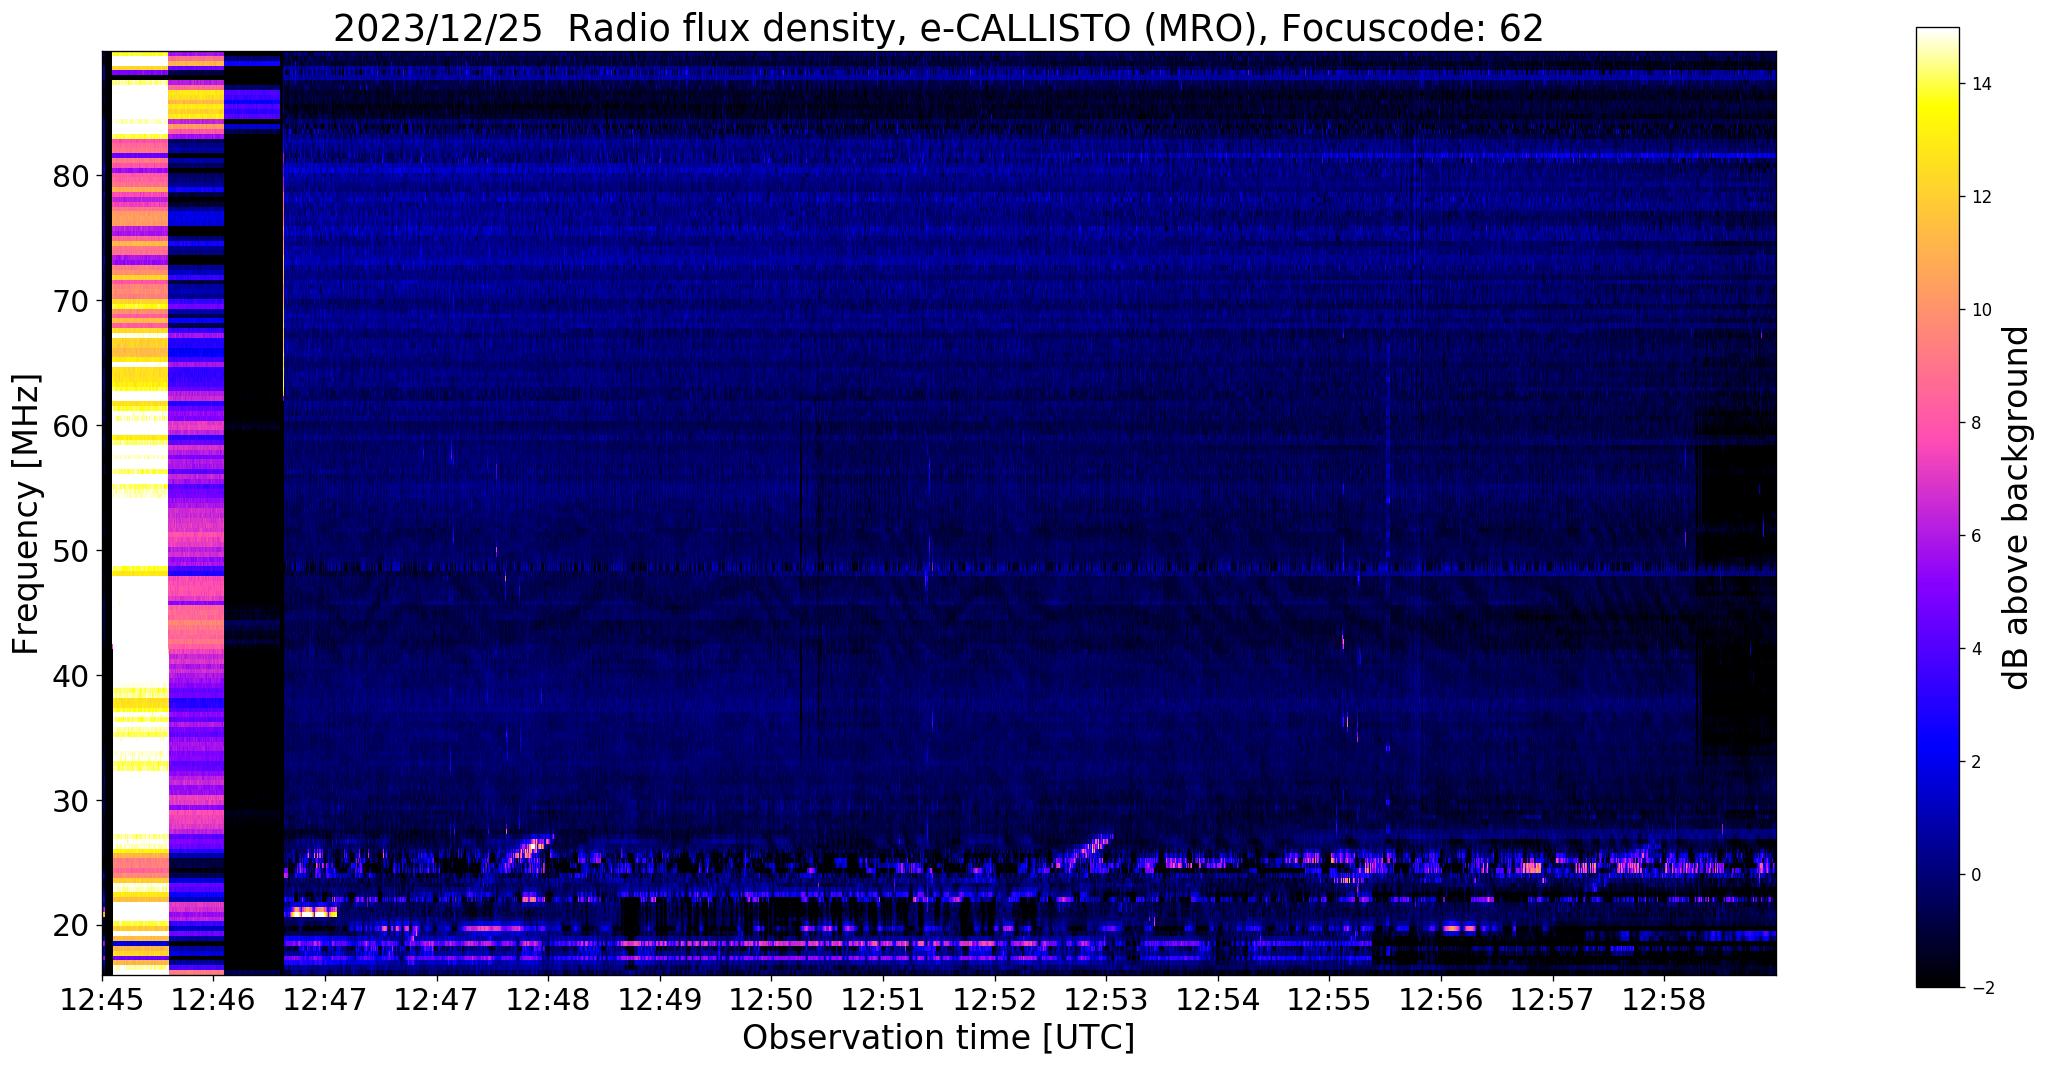Click the colorbar gradient strip
The image size is (2047, 1067).
coord(1937,507)
